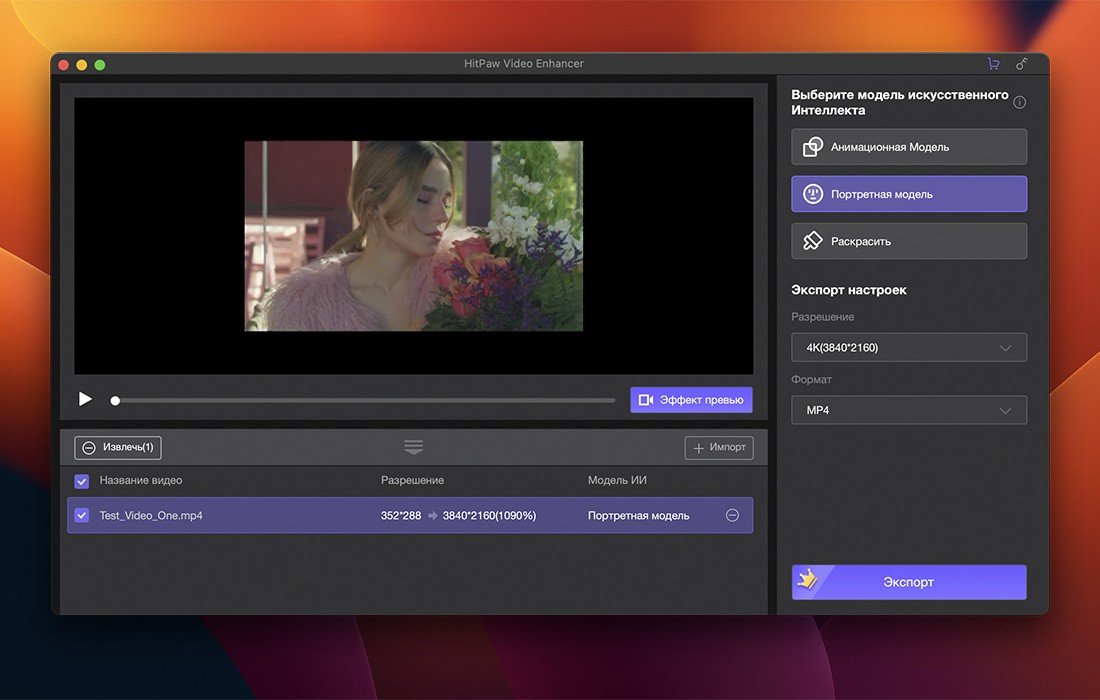Open the Формат MP4 dropdown
Image resolution: width=1100 pixels, height=700 pixels.
(908, 410)
